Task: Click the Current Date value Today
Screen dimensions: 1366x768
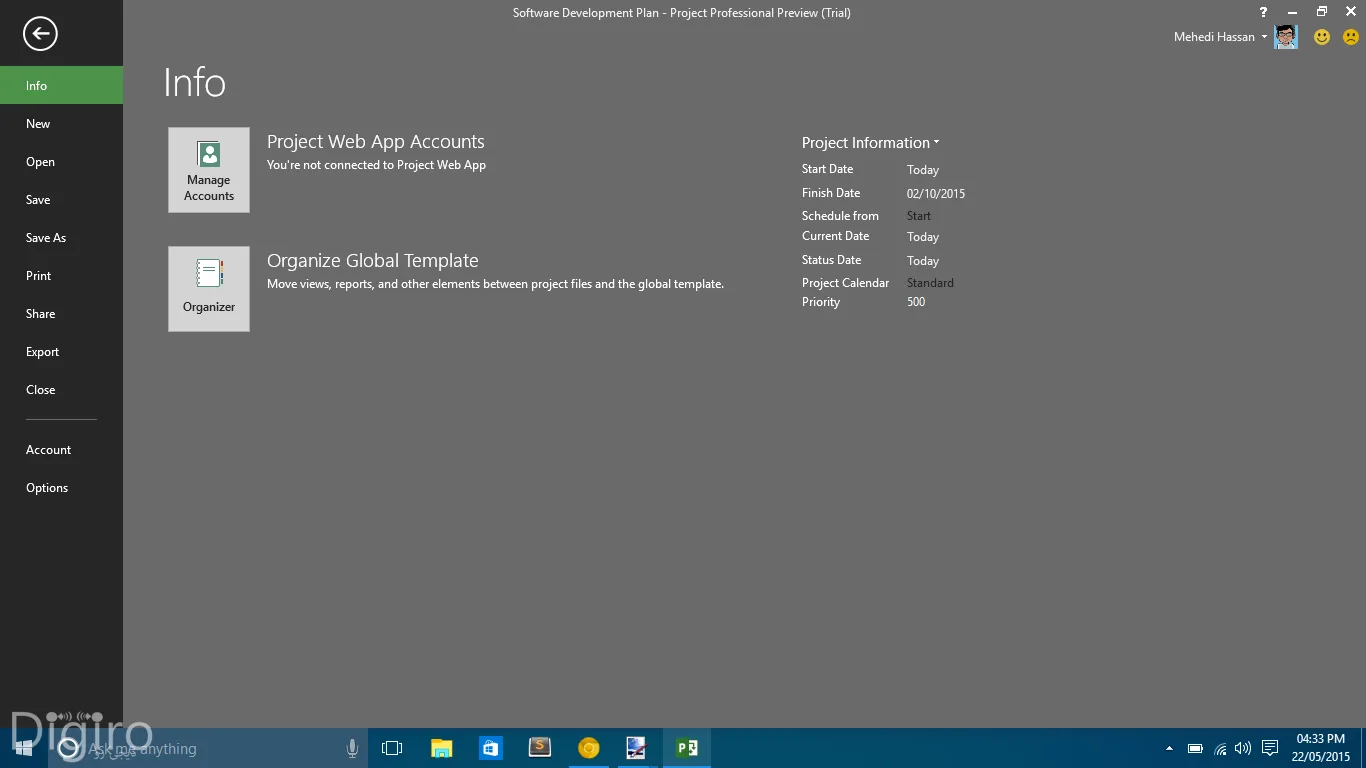Action: [x=923, y=237]
